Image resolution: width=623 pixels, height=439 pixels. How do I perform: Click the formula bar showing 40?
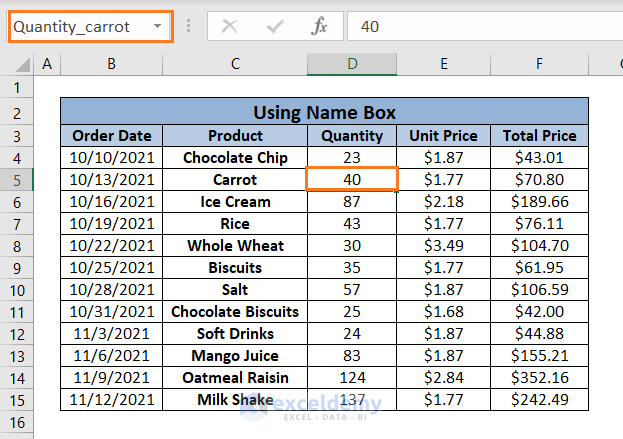click(480, 27)
